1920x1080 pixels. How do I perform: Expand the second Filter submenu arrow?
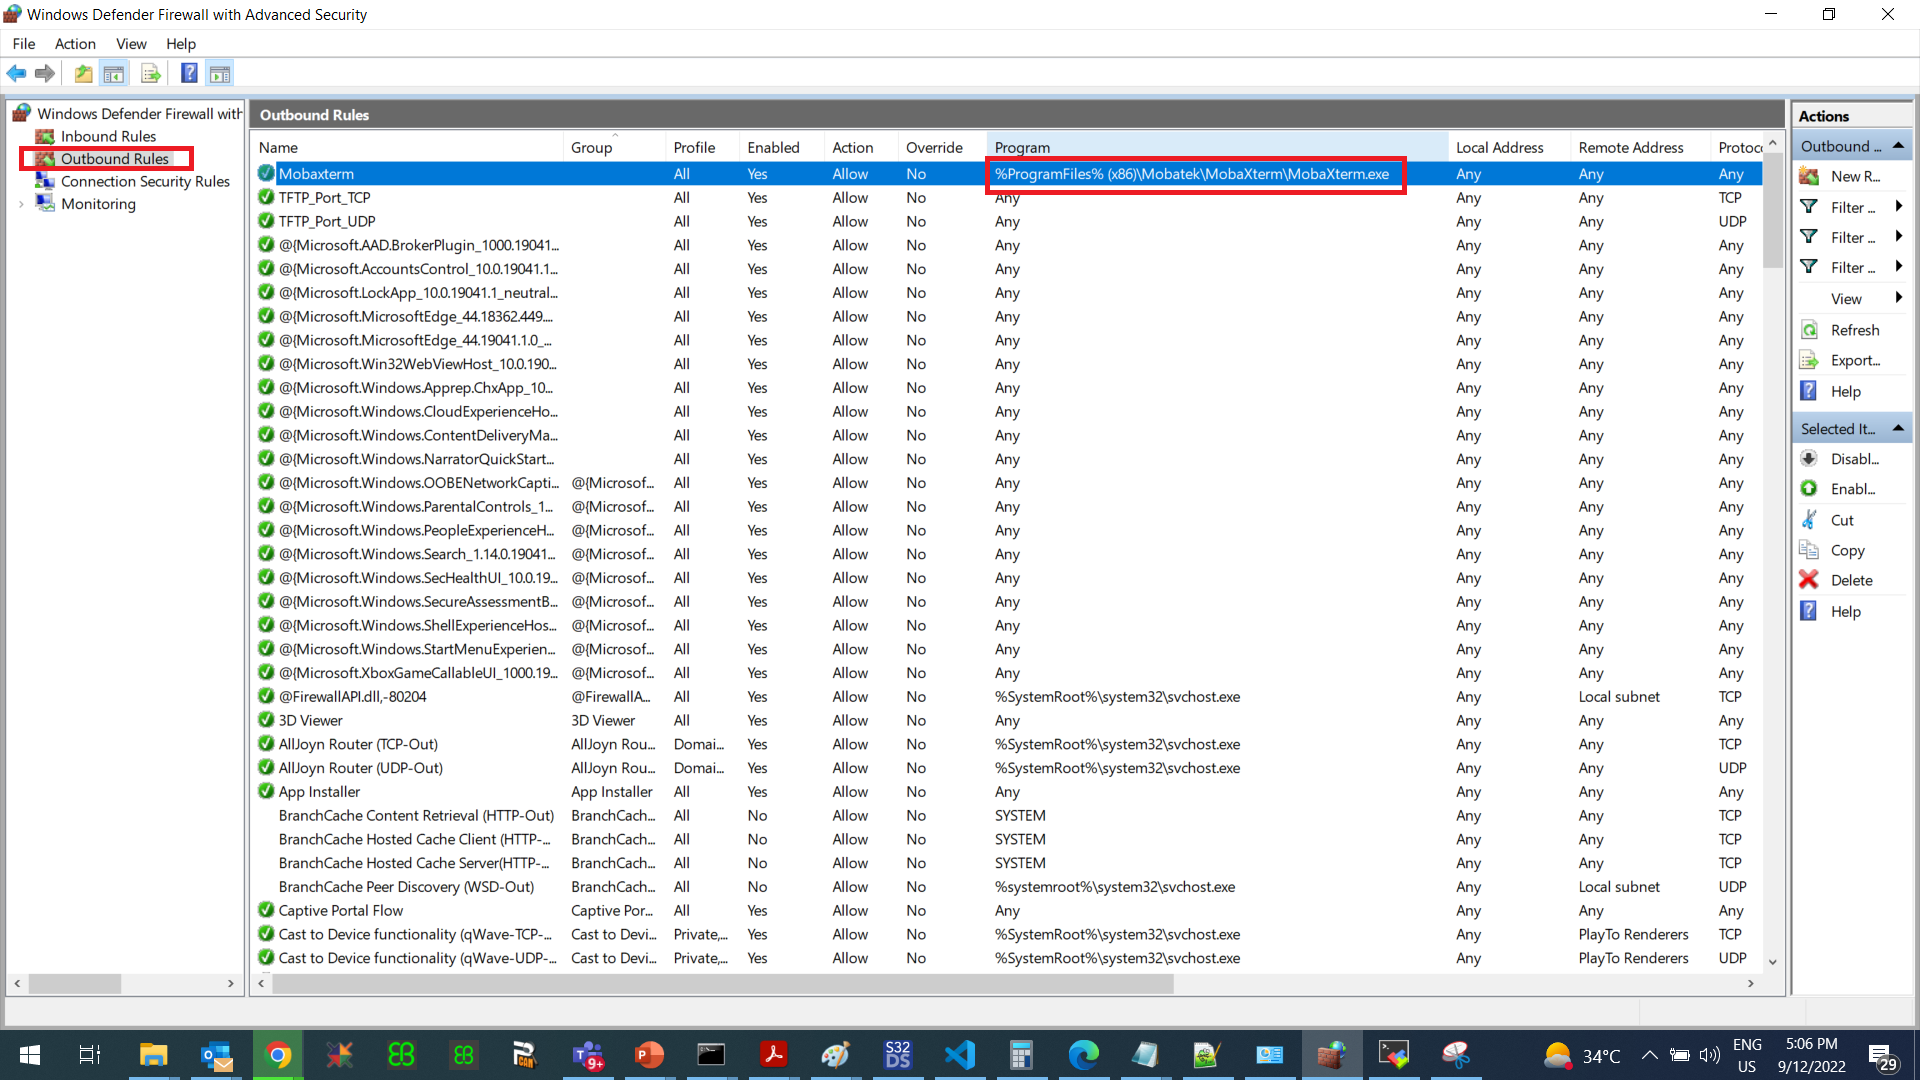point(1898,237)
